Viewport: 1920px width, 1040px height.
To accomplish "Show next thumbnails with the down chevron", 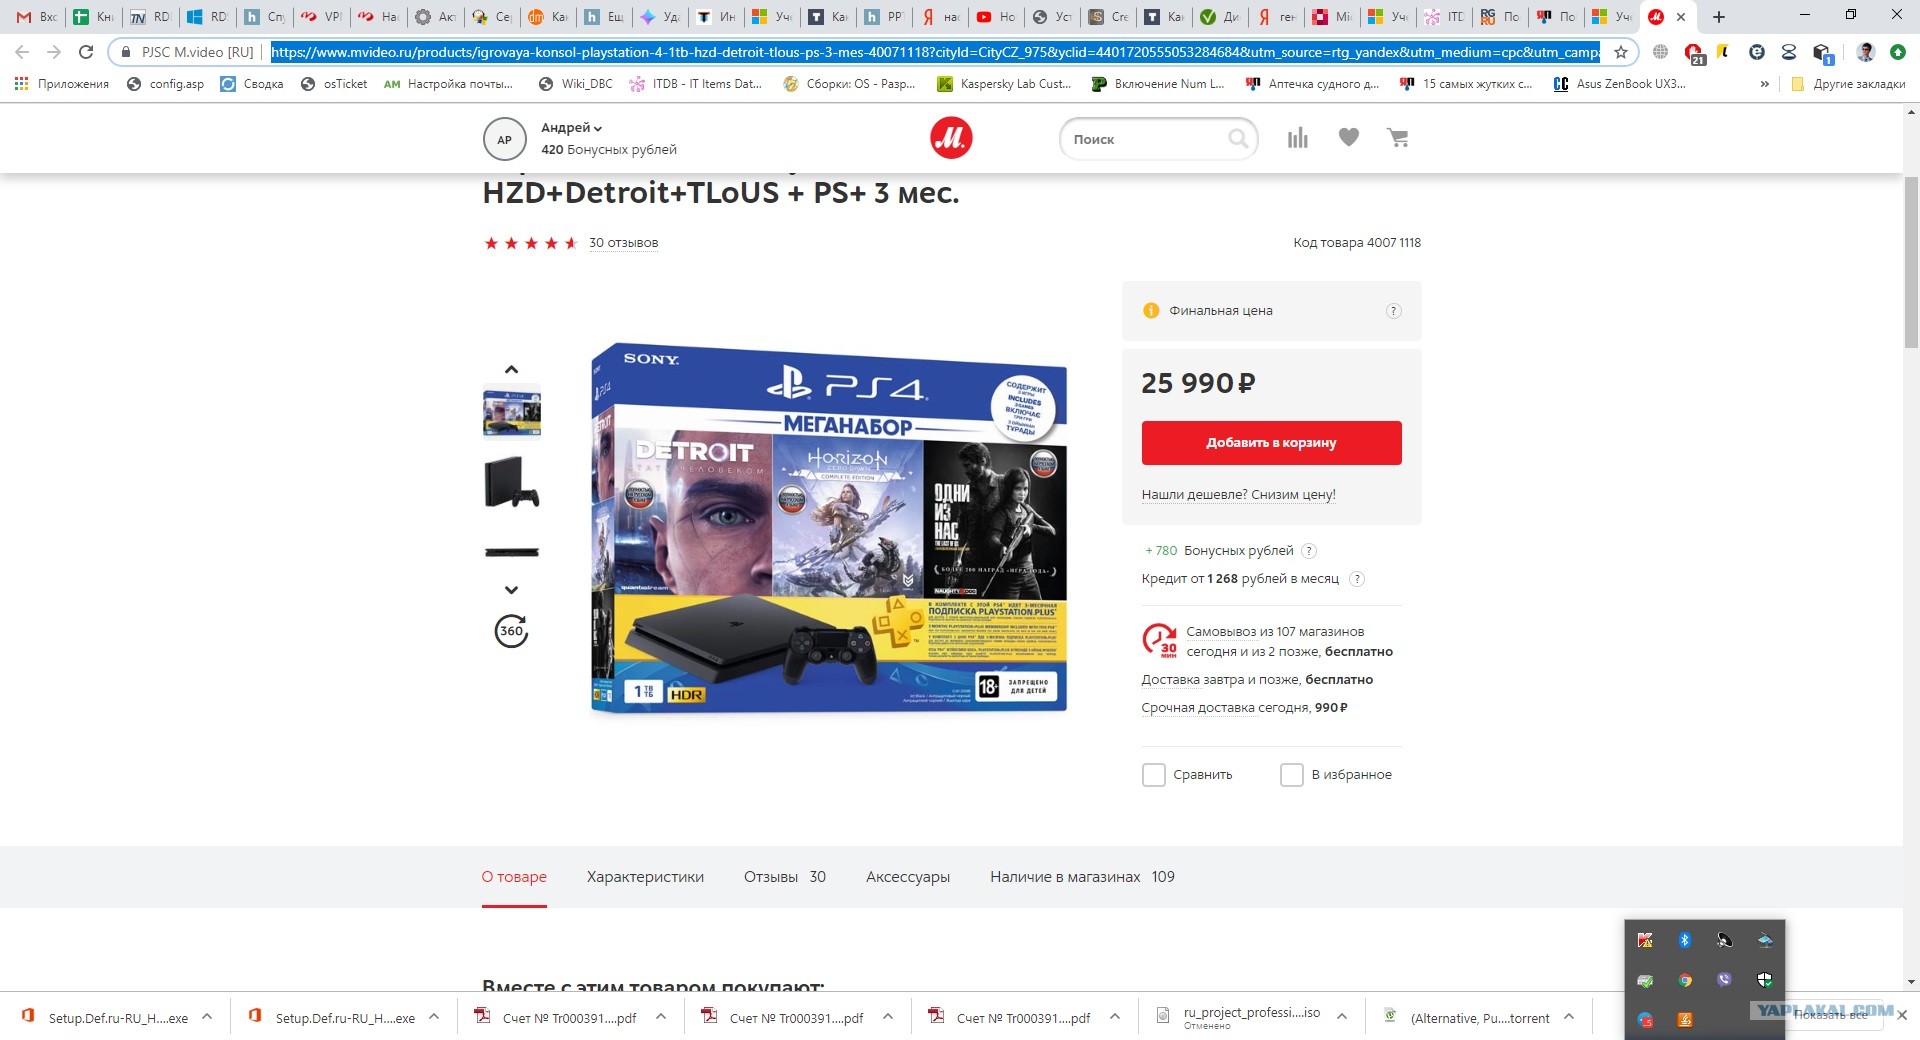I will point(511,590).
